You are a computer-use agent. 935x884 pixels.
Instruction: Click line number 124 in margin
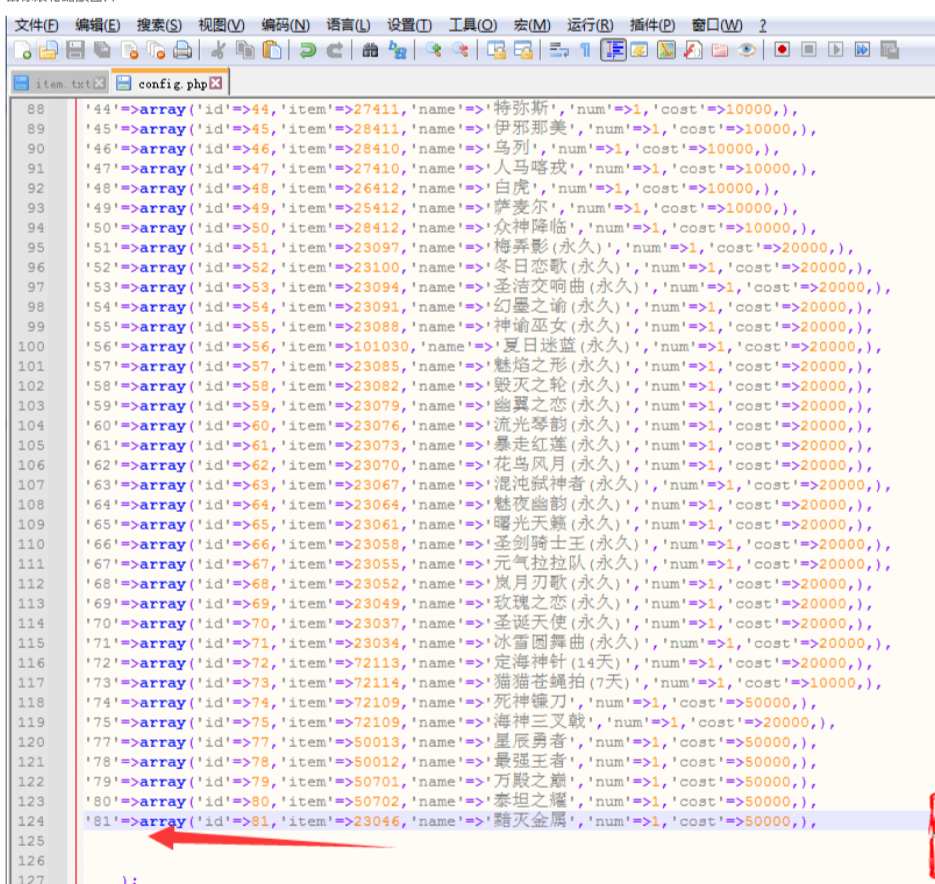pyautogui.click(x=31, y=821)
